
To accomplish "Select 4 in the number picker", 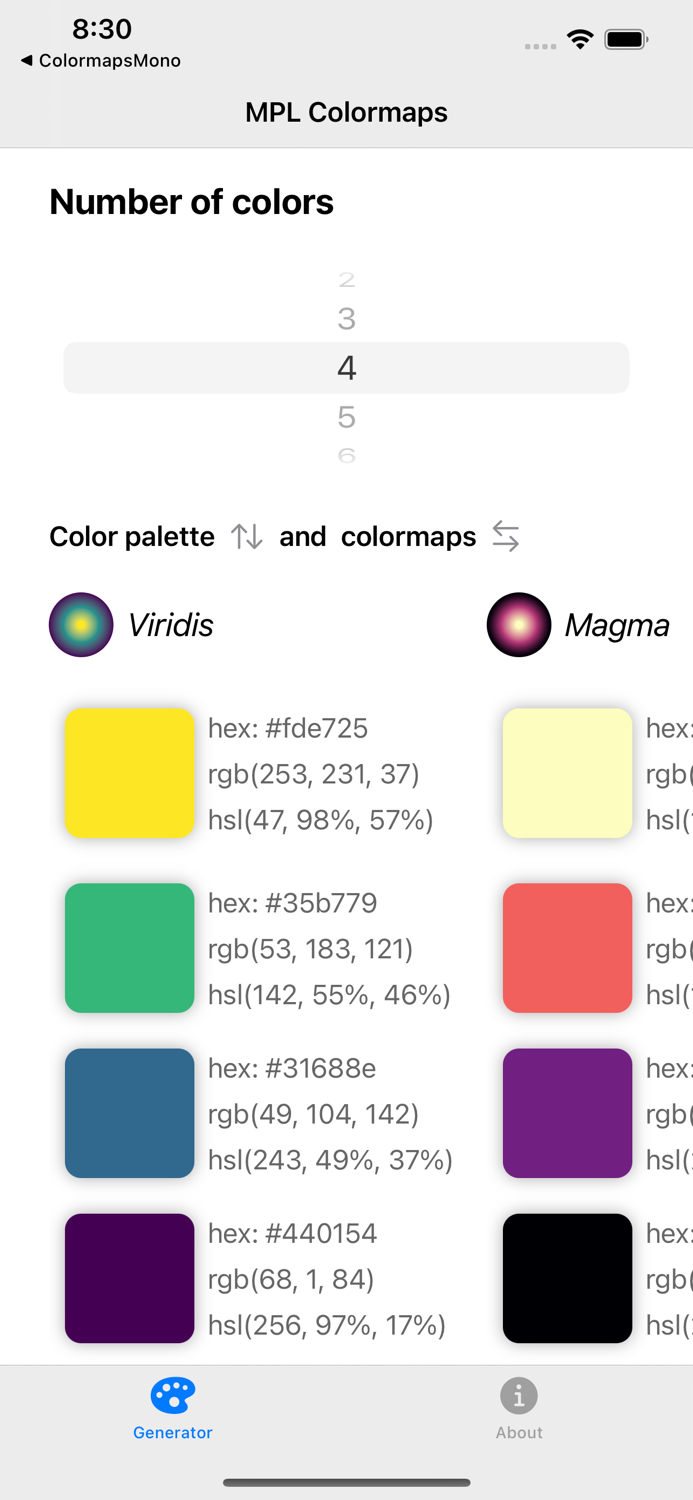I will pyautogui.click(x=346, y=368).
